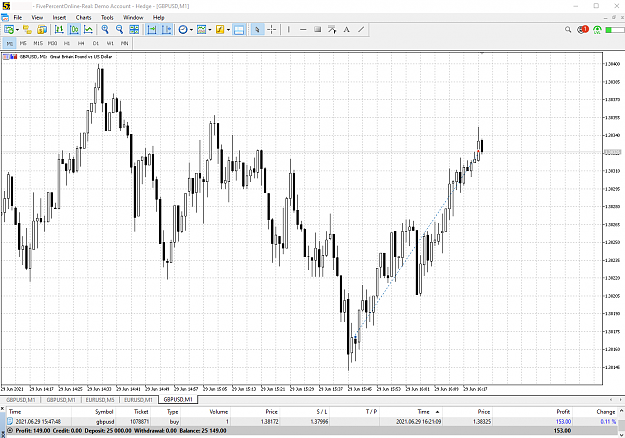
Task: Open the Help menu
Action: (x=159, y=18)
